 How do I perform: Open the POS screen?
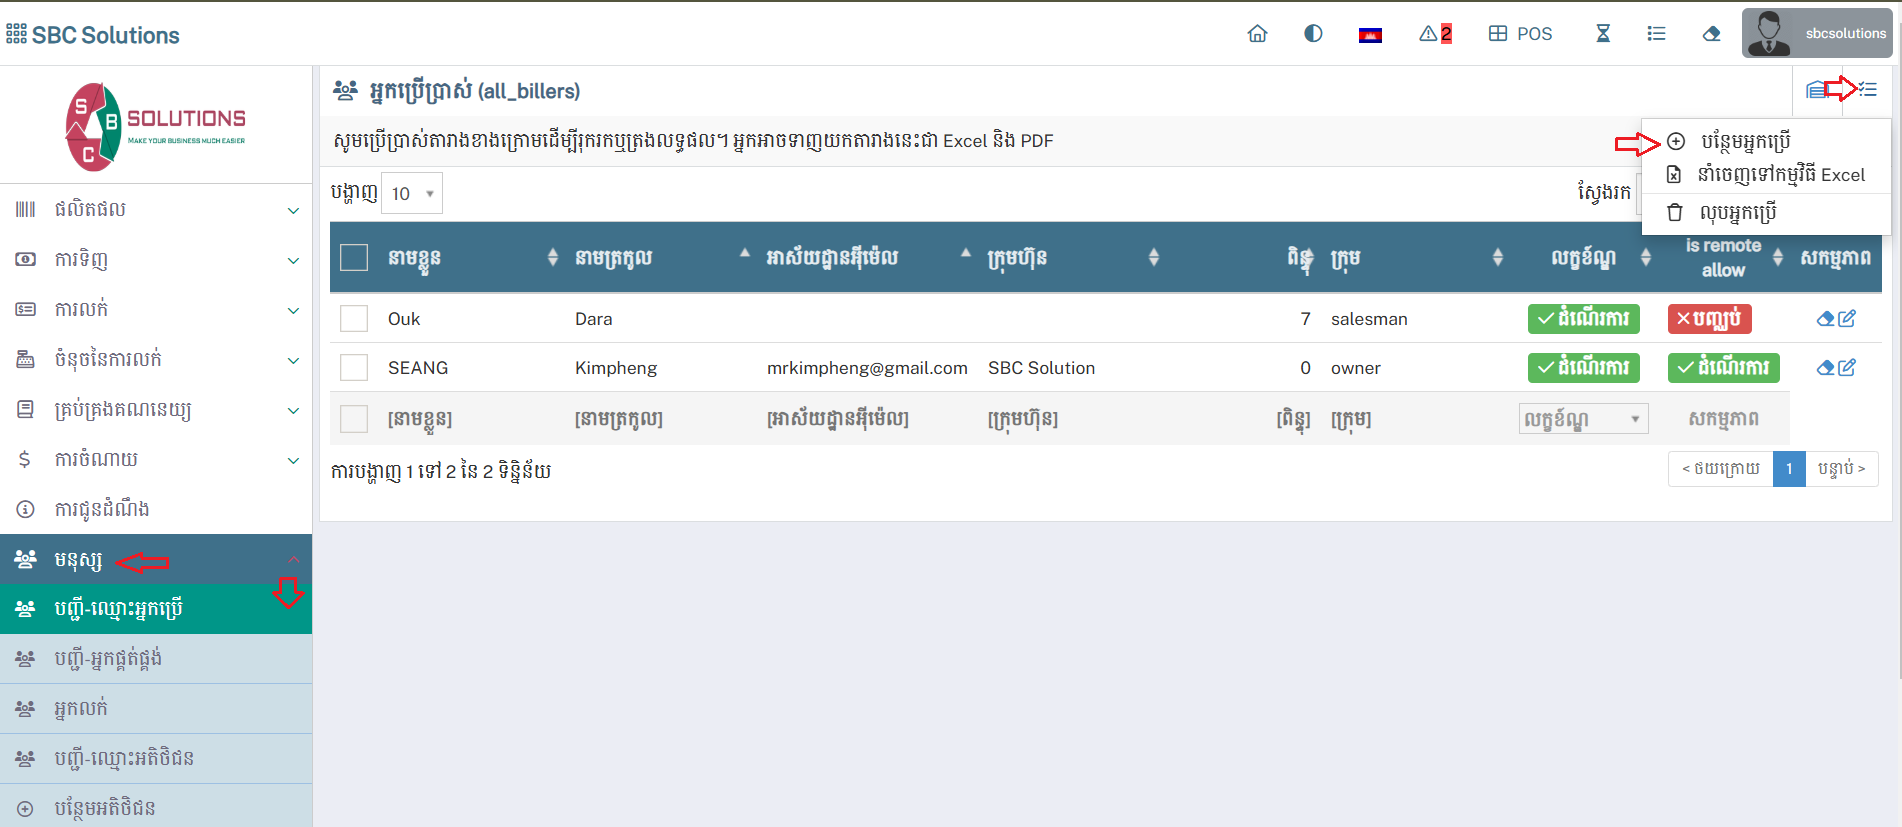click(x=1520, y=34)
